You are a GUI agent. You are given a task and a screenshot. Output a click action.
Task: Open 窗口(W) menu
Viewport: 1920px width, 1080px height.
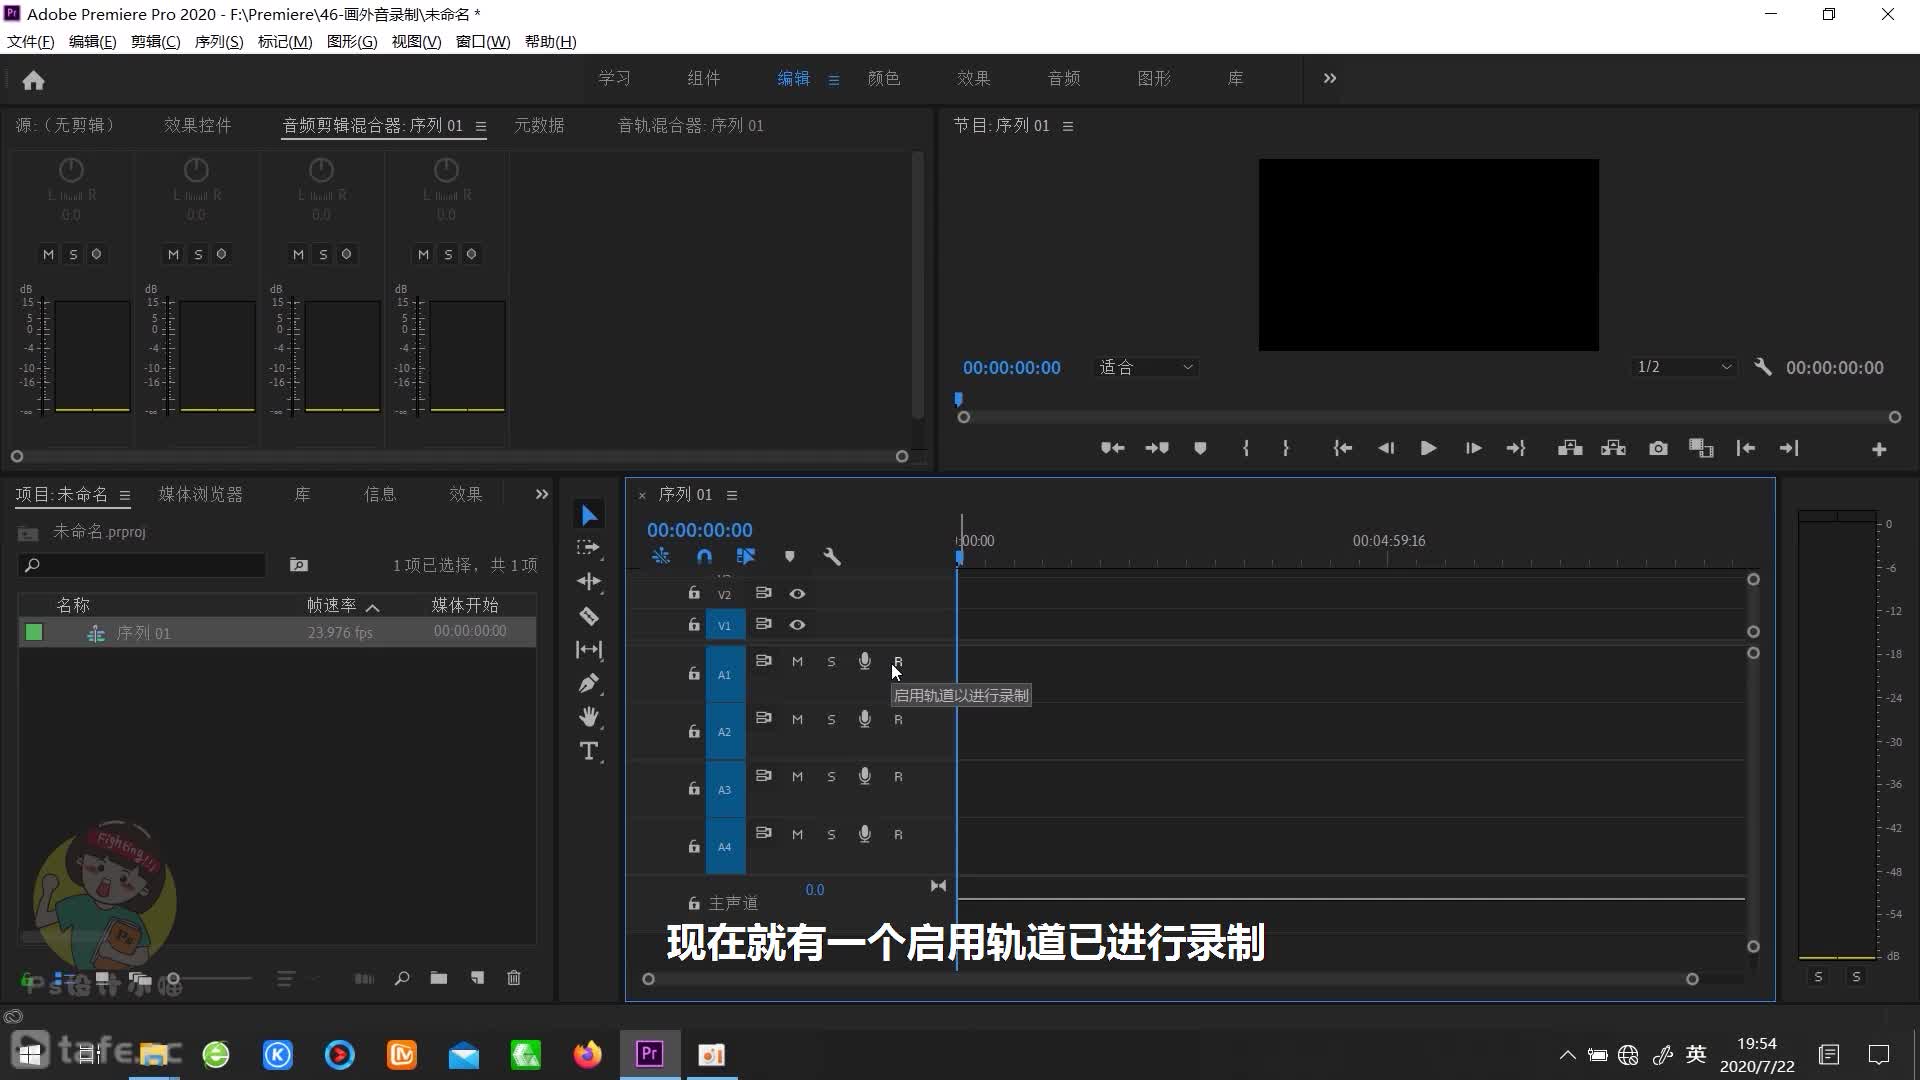pyautogui.click(x=483, y=41)
